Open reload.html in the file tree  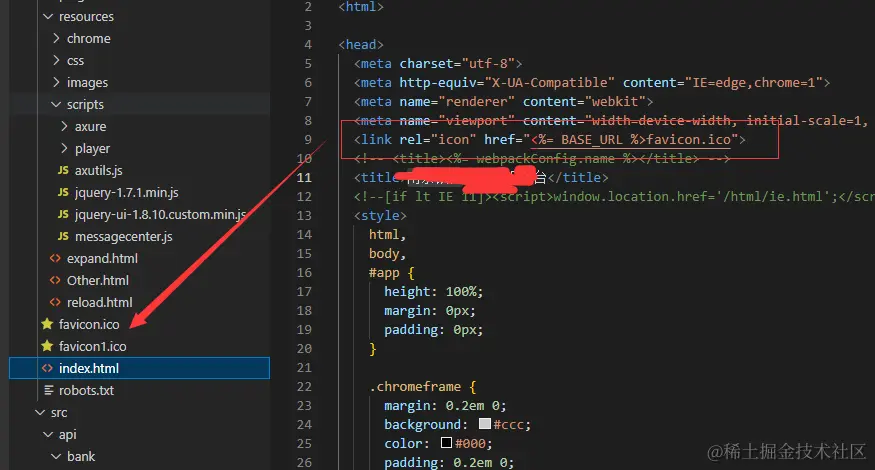pyautogui.click(x=100, y=303)
